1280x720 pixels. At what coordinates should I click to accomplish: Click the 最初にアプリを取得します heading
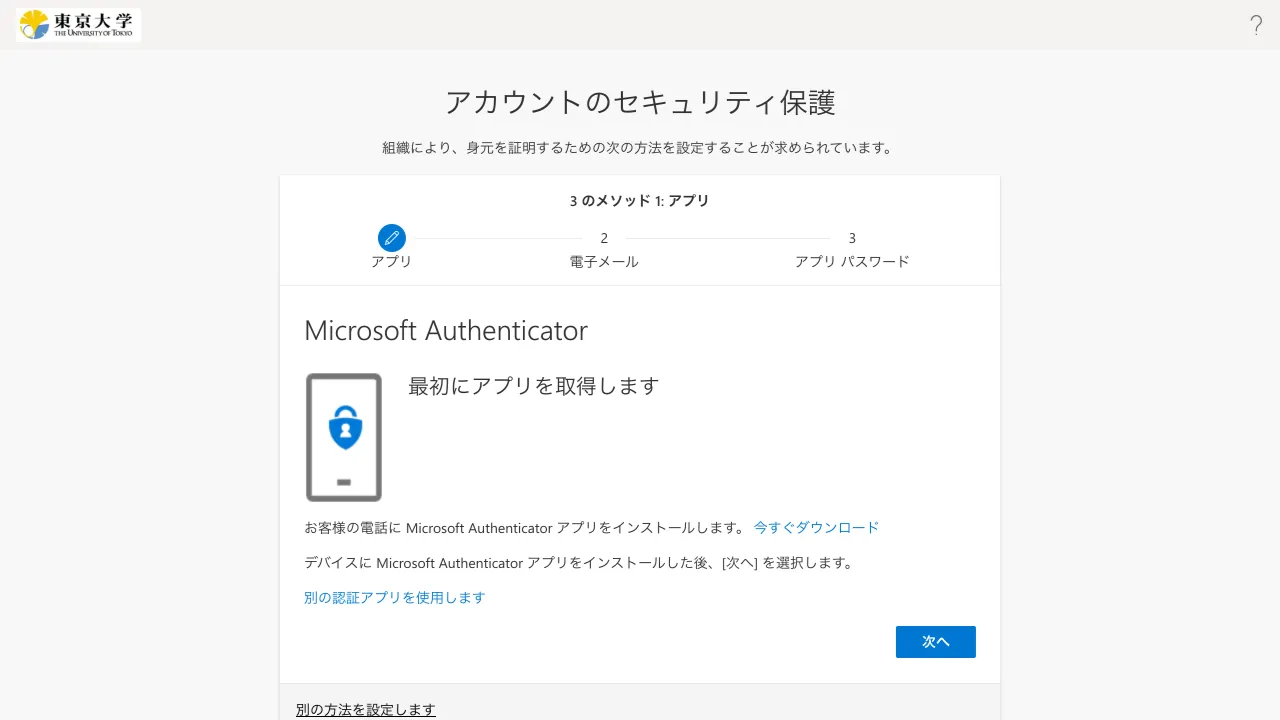(533, 386)
